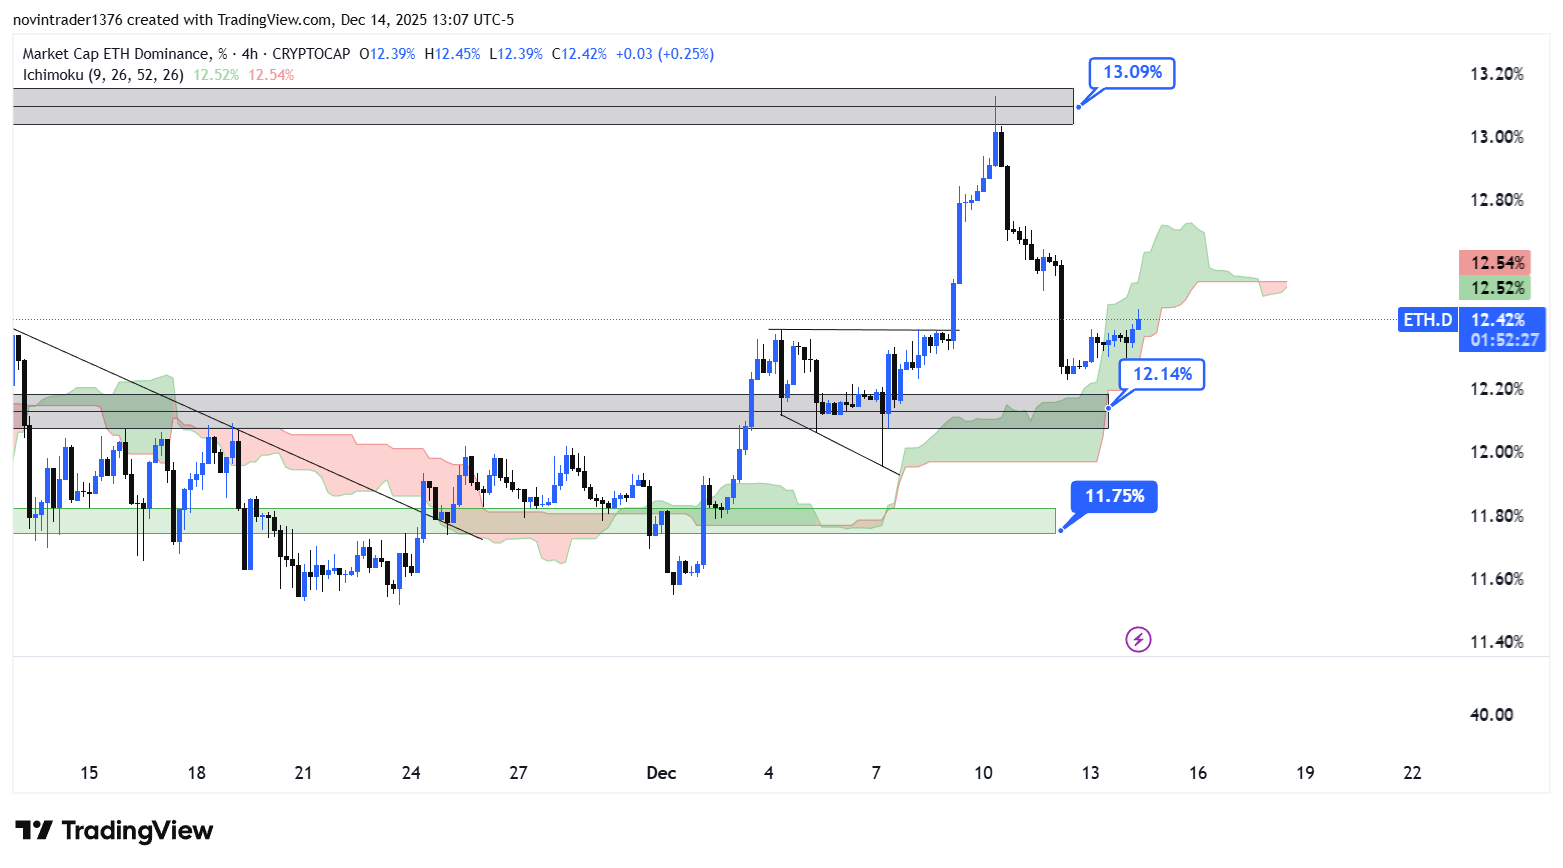
Task: Select the upper gray resistance zone
Action: click(542, 107)
